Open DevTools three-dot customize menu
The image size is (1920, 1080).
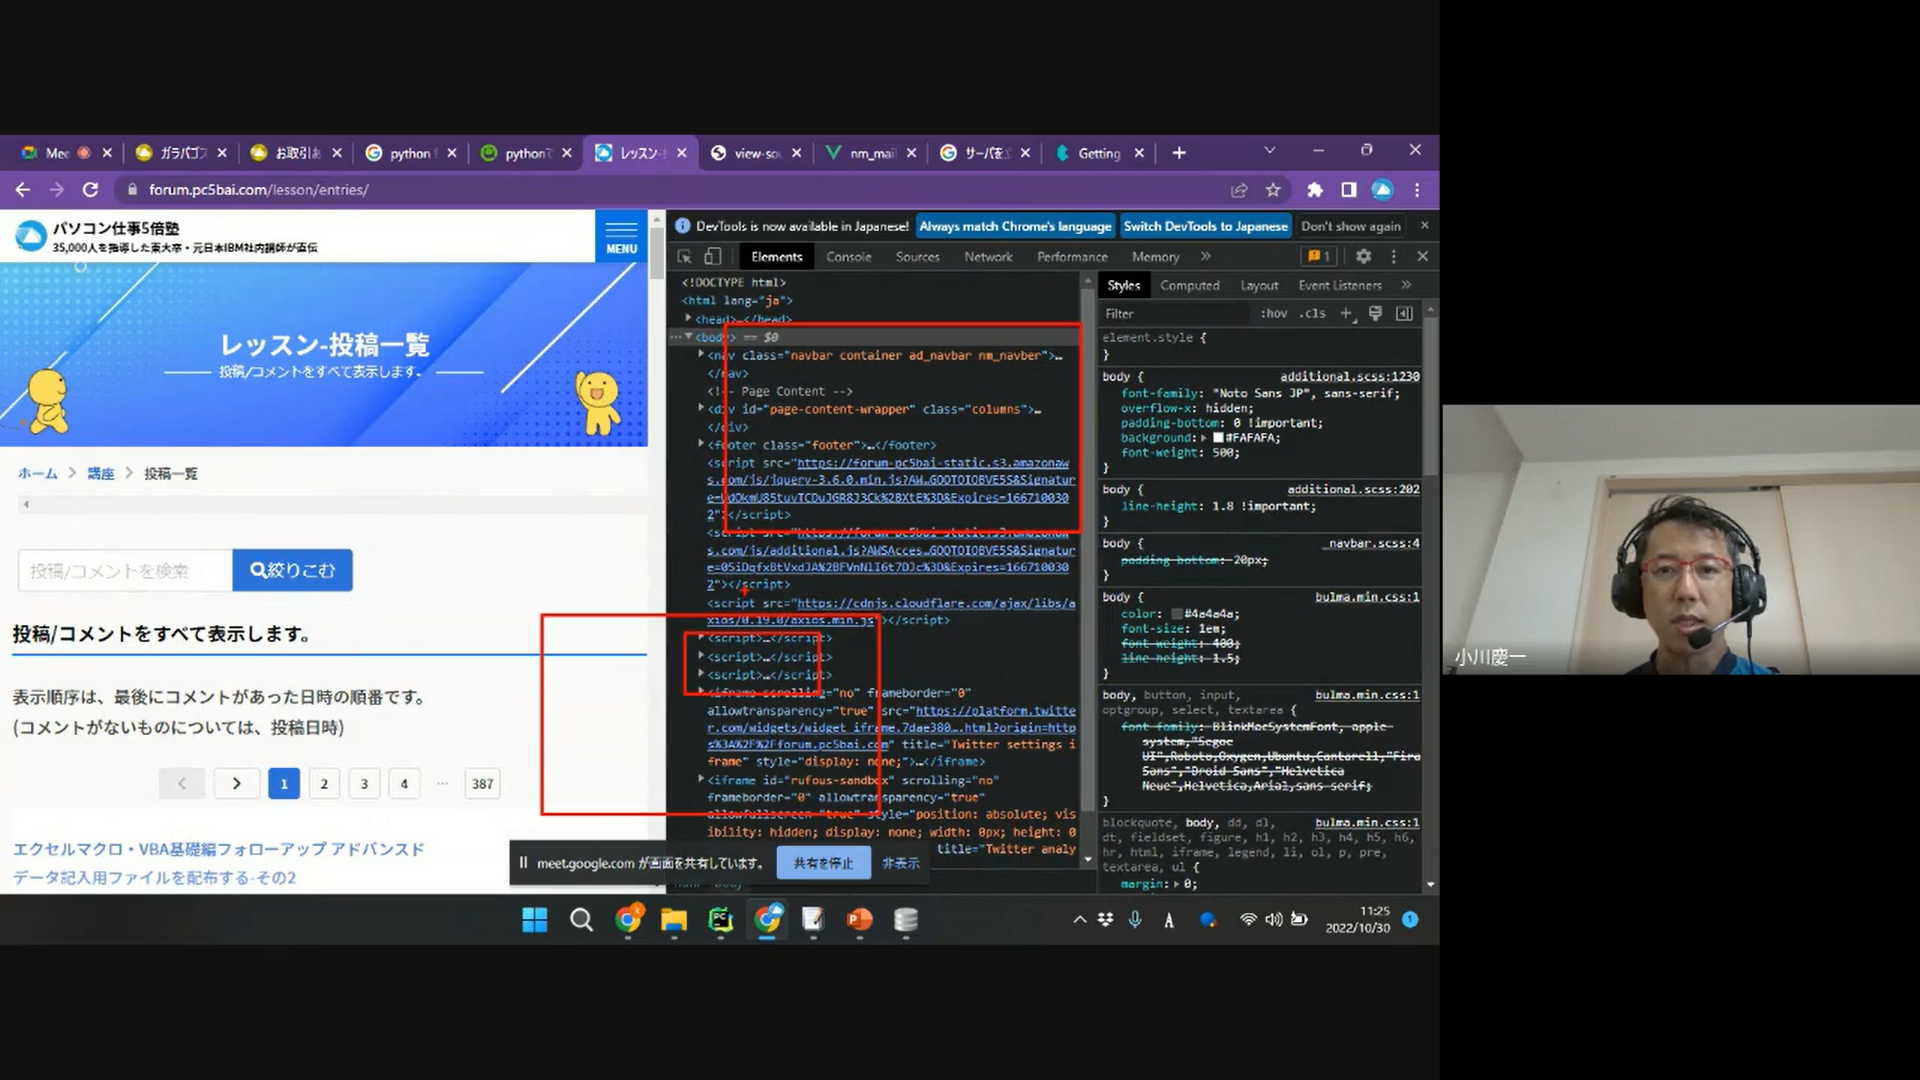point(1393,257)
